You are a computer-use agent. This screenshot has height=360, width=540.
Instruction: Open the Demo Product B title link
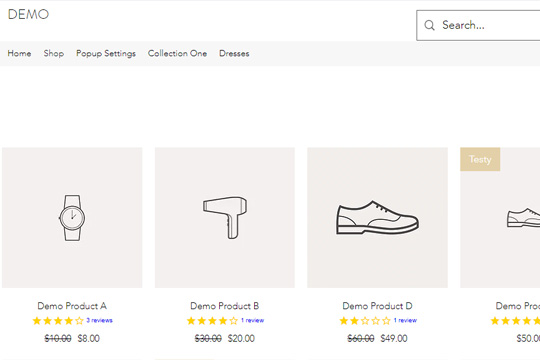225,306
